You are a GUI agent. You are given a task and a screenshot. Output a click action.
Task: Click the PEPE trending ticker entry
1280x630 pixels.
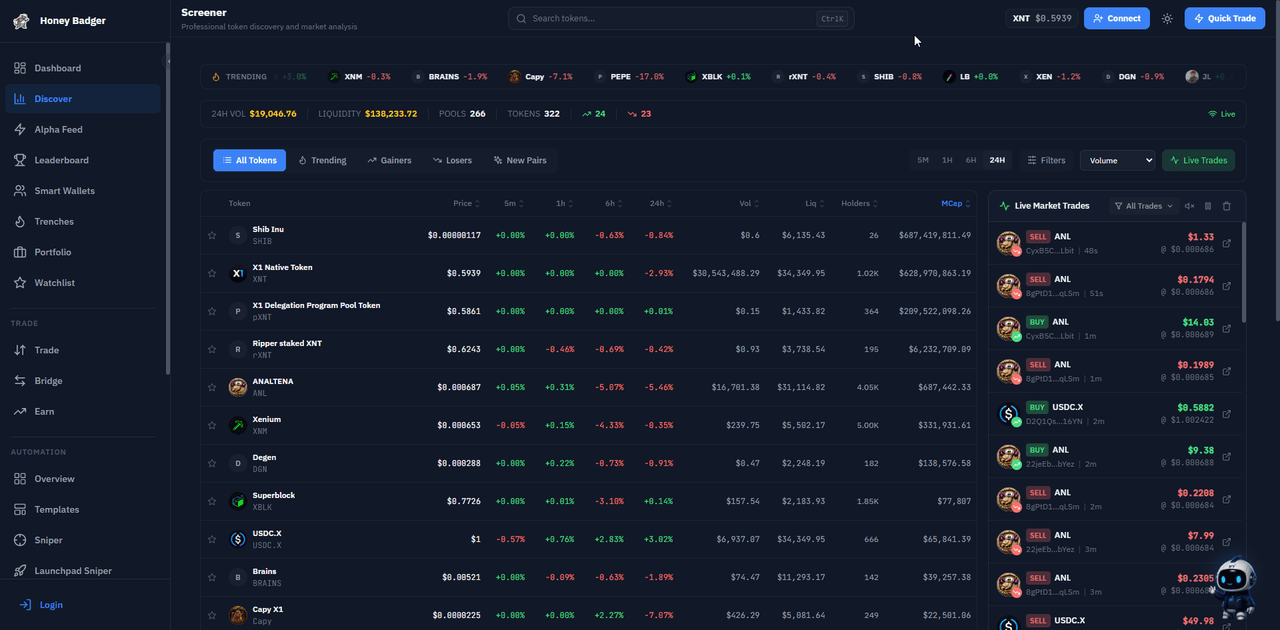point(630,77)
